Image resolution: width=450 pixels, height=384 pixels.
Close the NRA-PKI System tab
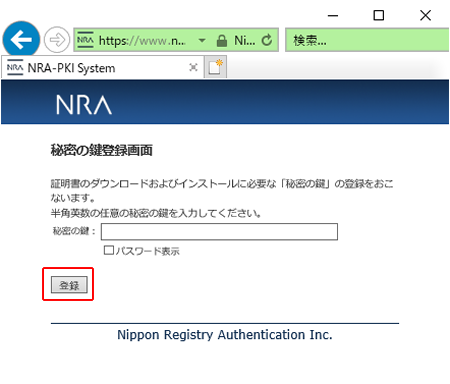[193, 67]
